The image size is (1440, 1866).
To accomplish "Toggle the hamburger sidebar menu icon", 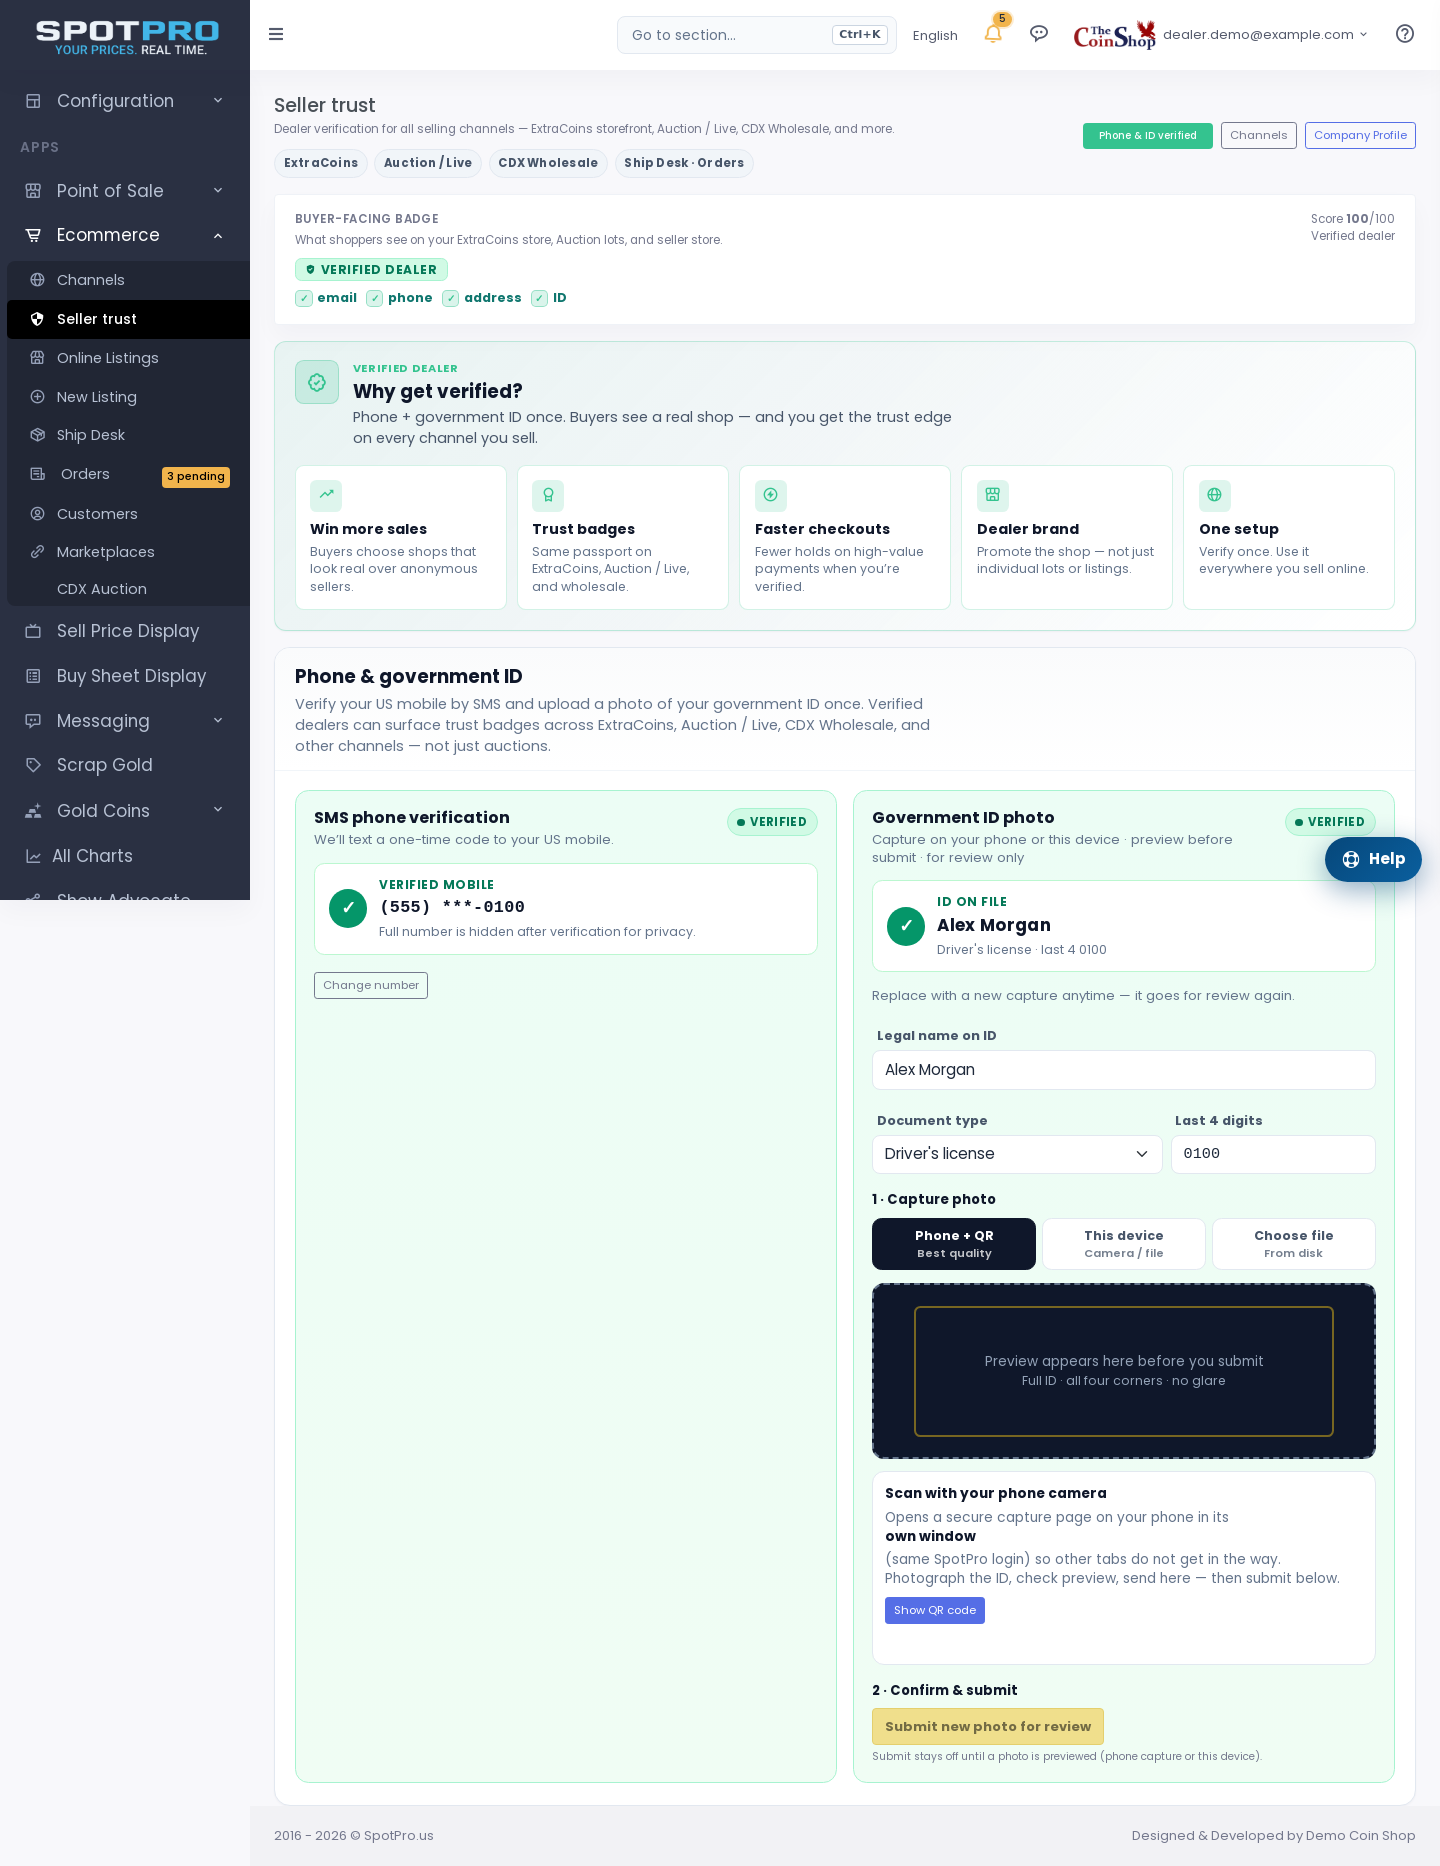I will (276, 34).
